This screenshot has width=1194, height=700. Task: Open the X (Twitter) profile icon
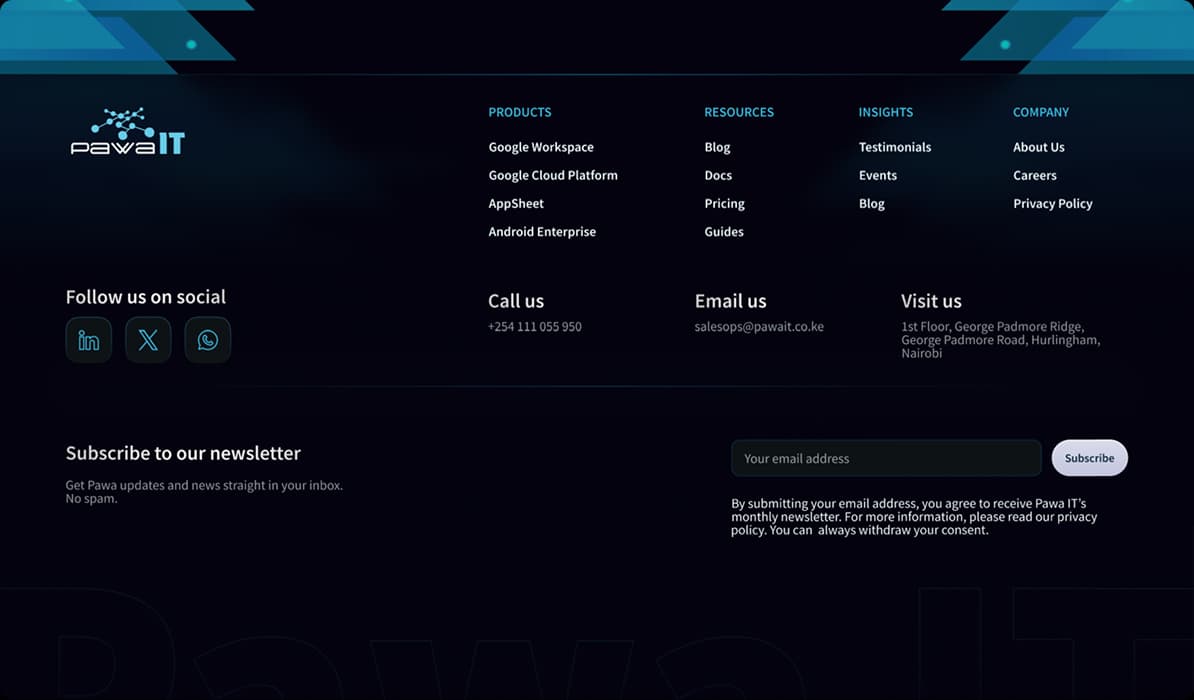pos(148,339)
